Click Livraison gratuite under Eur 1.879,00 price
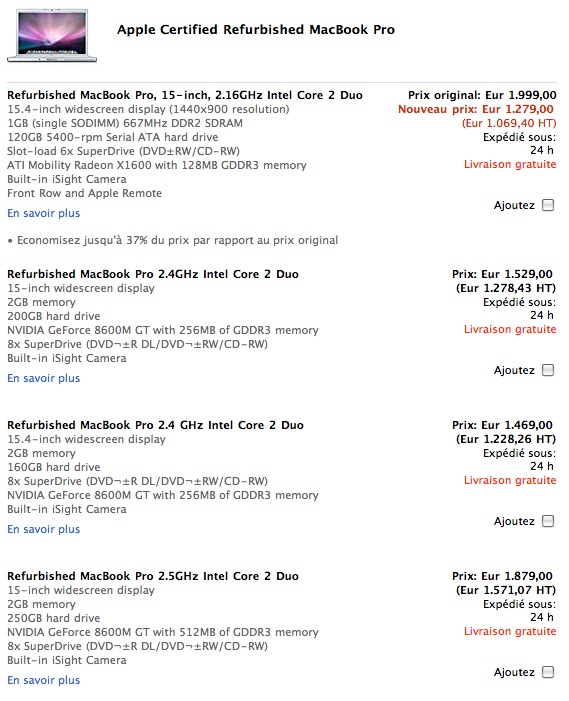This screenshot has height=701, width=569. coord(510,632)
